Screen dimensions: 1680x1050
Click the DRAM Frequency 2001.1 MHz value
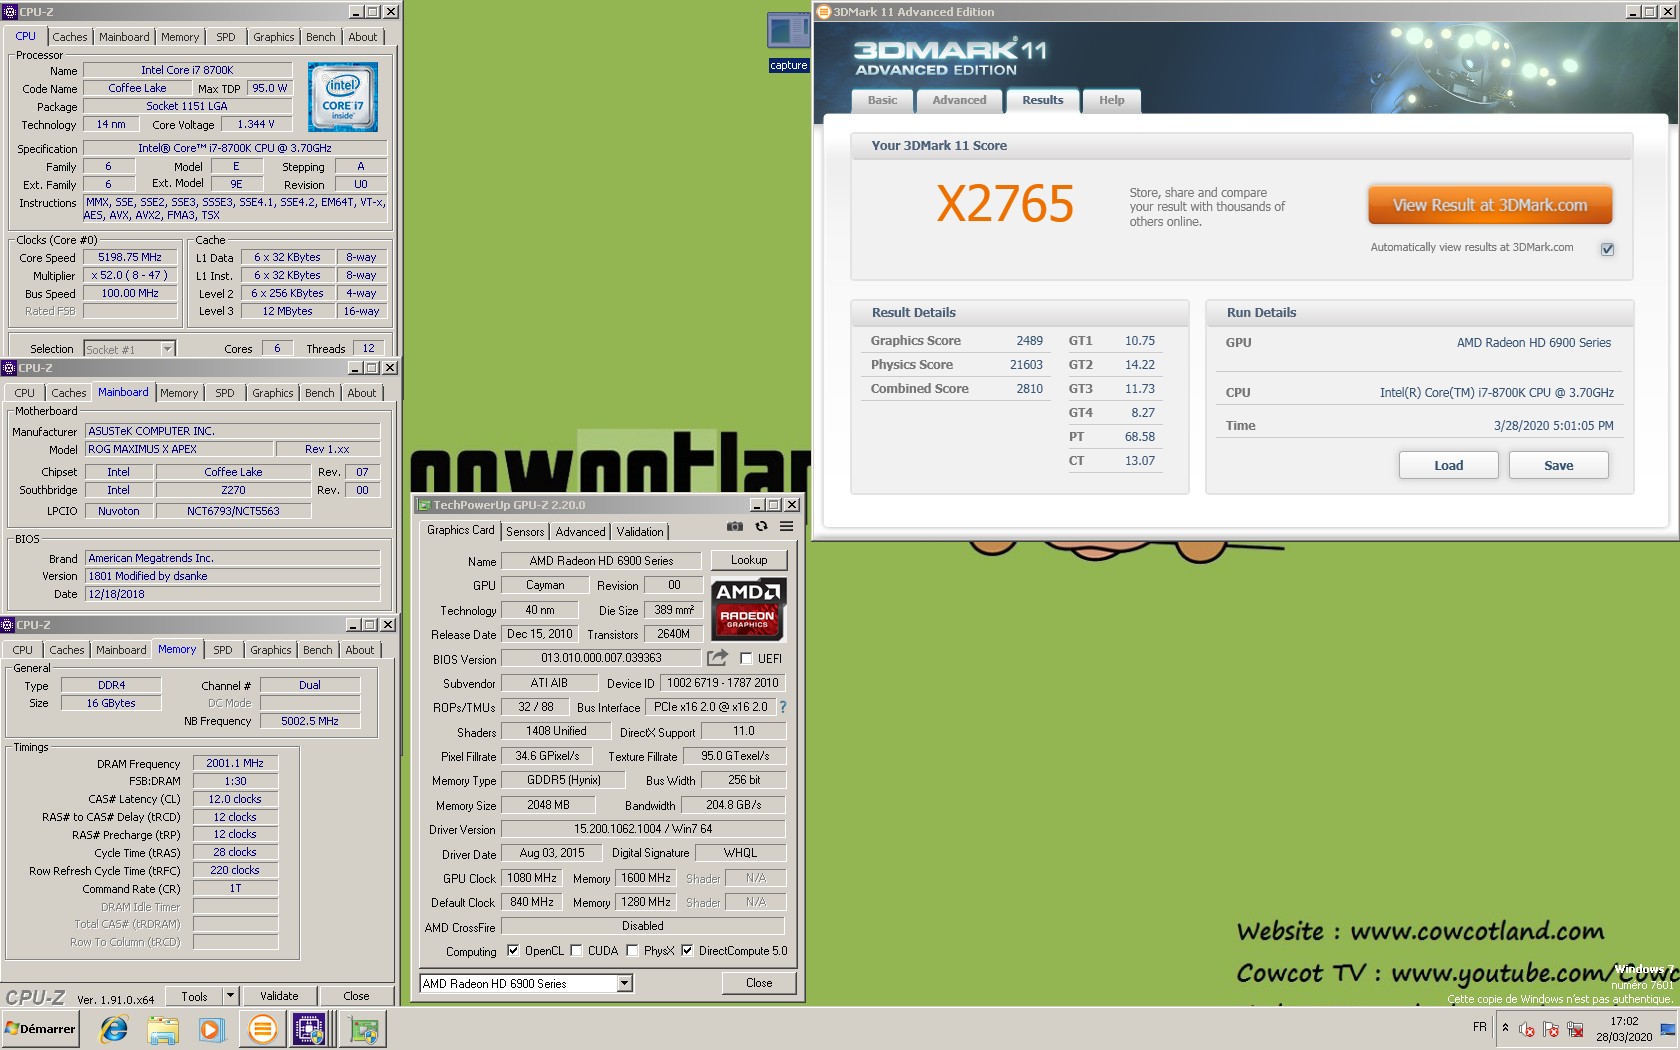tap(235, 763)
